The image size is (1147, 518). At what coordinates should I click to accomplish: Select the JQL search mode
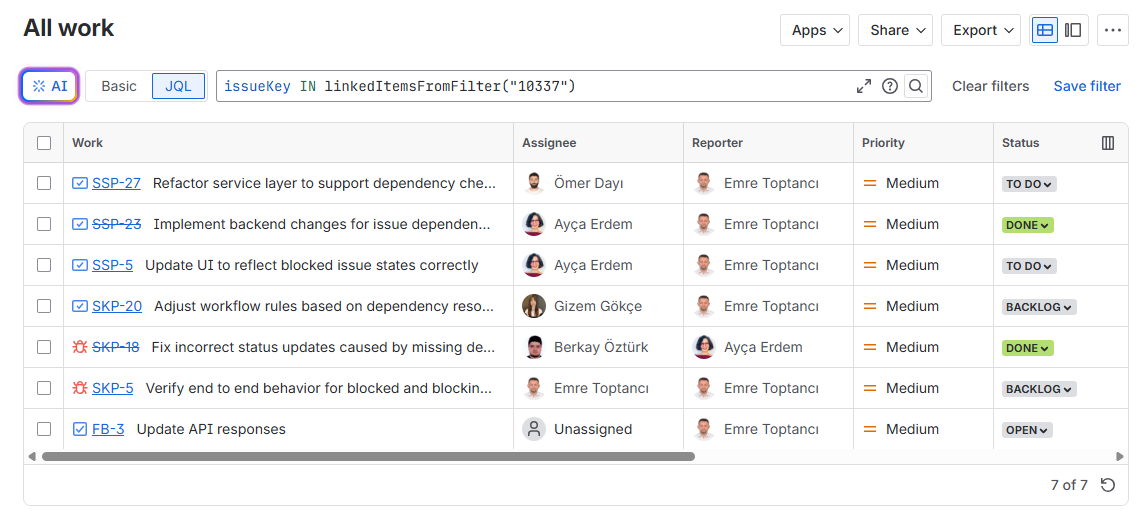click(178, 86)
